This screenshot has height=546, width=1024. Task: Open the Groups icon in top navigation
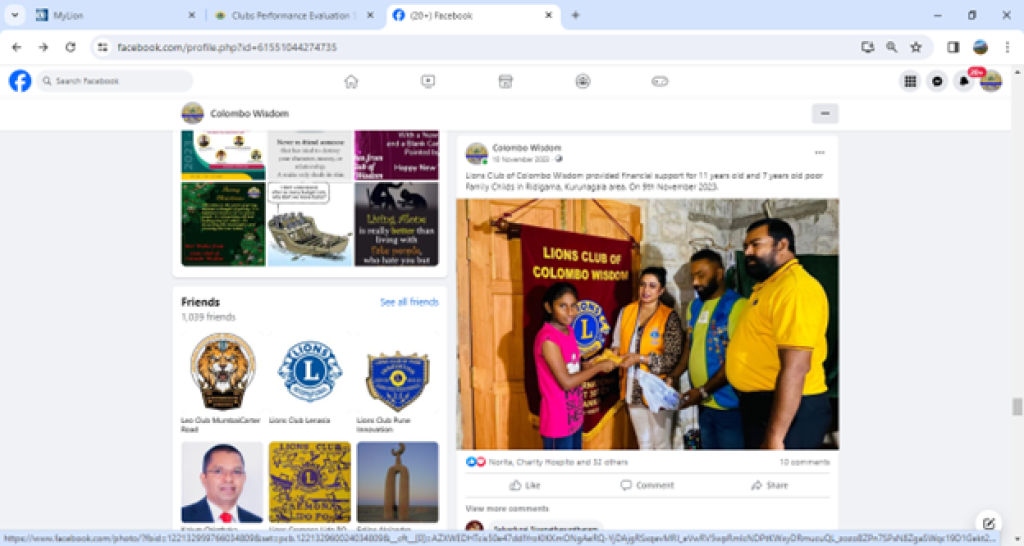[x=583, y=81]
